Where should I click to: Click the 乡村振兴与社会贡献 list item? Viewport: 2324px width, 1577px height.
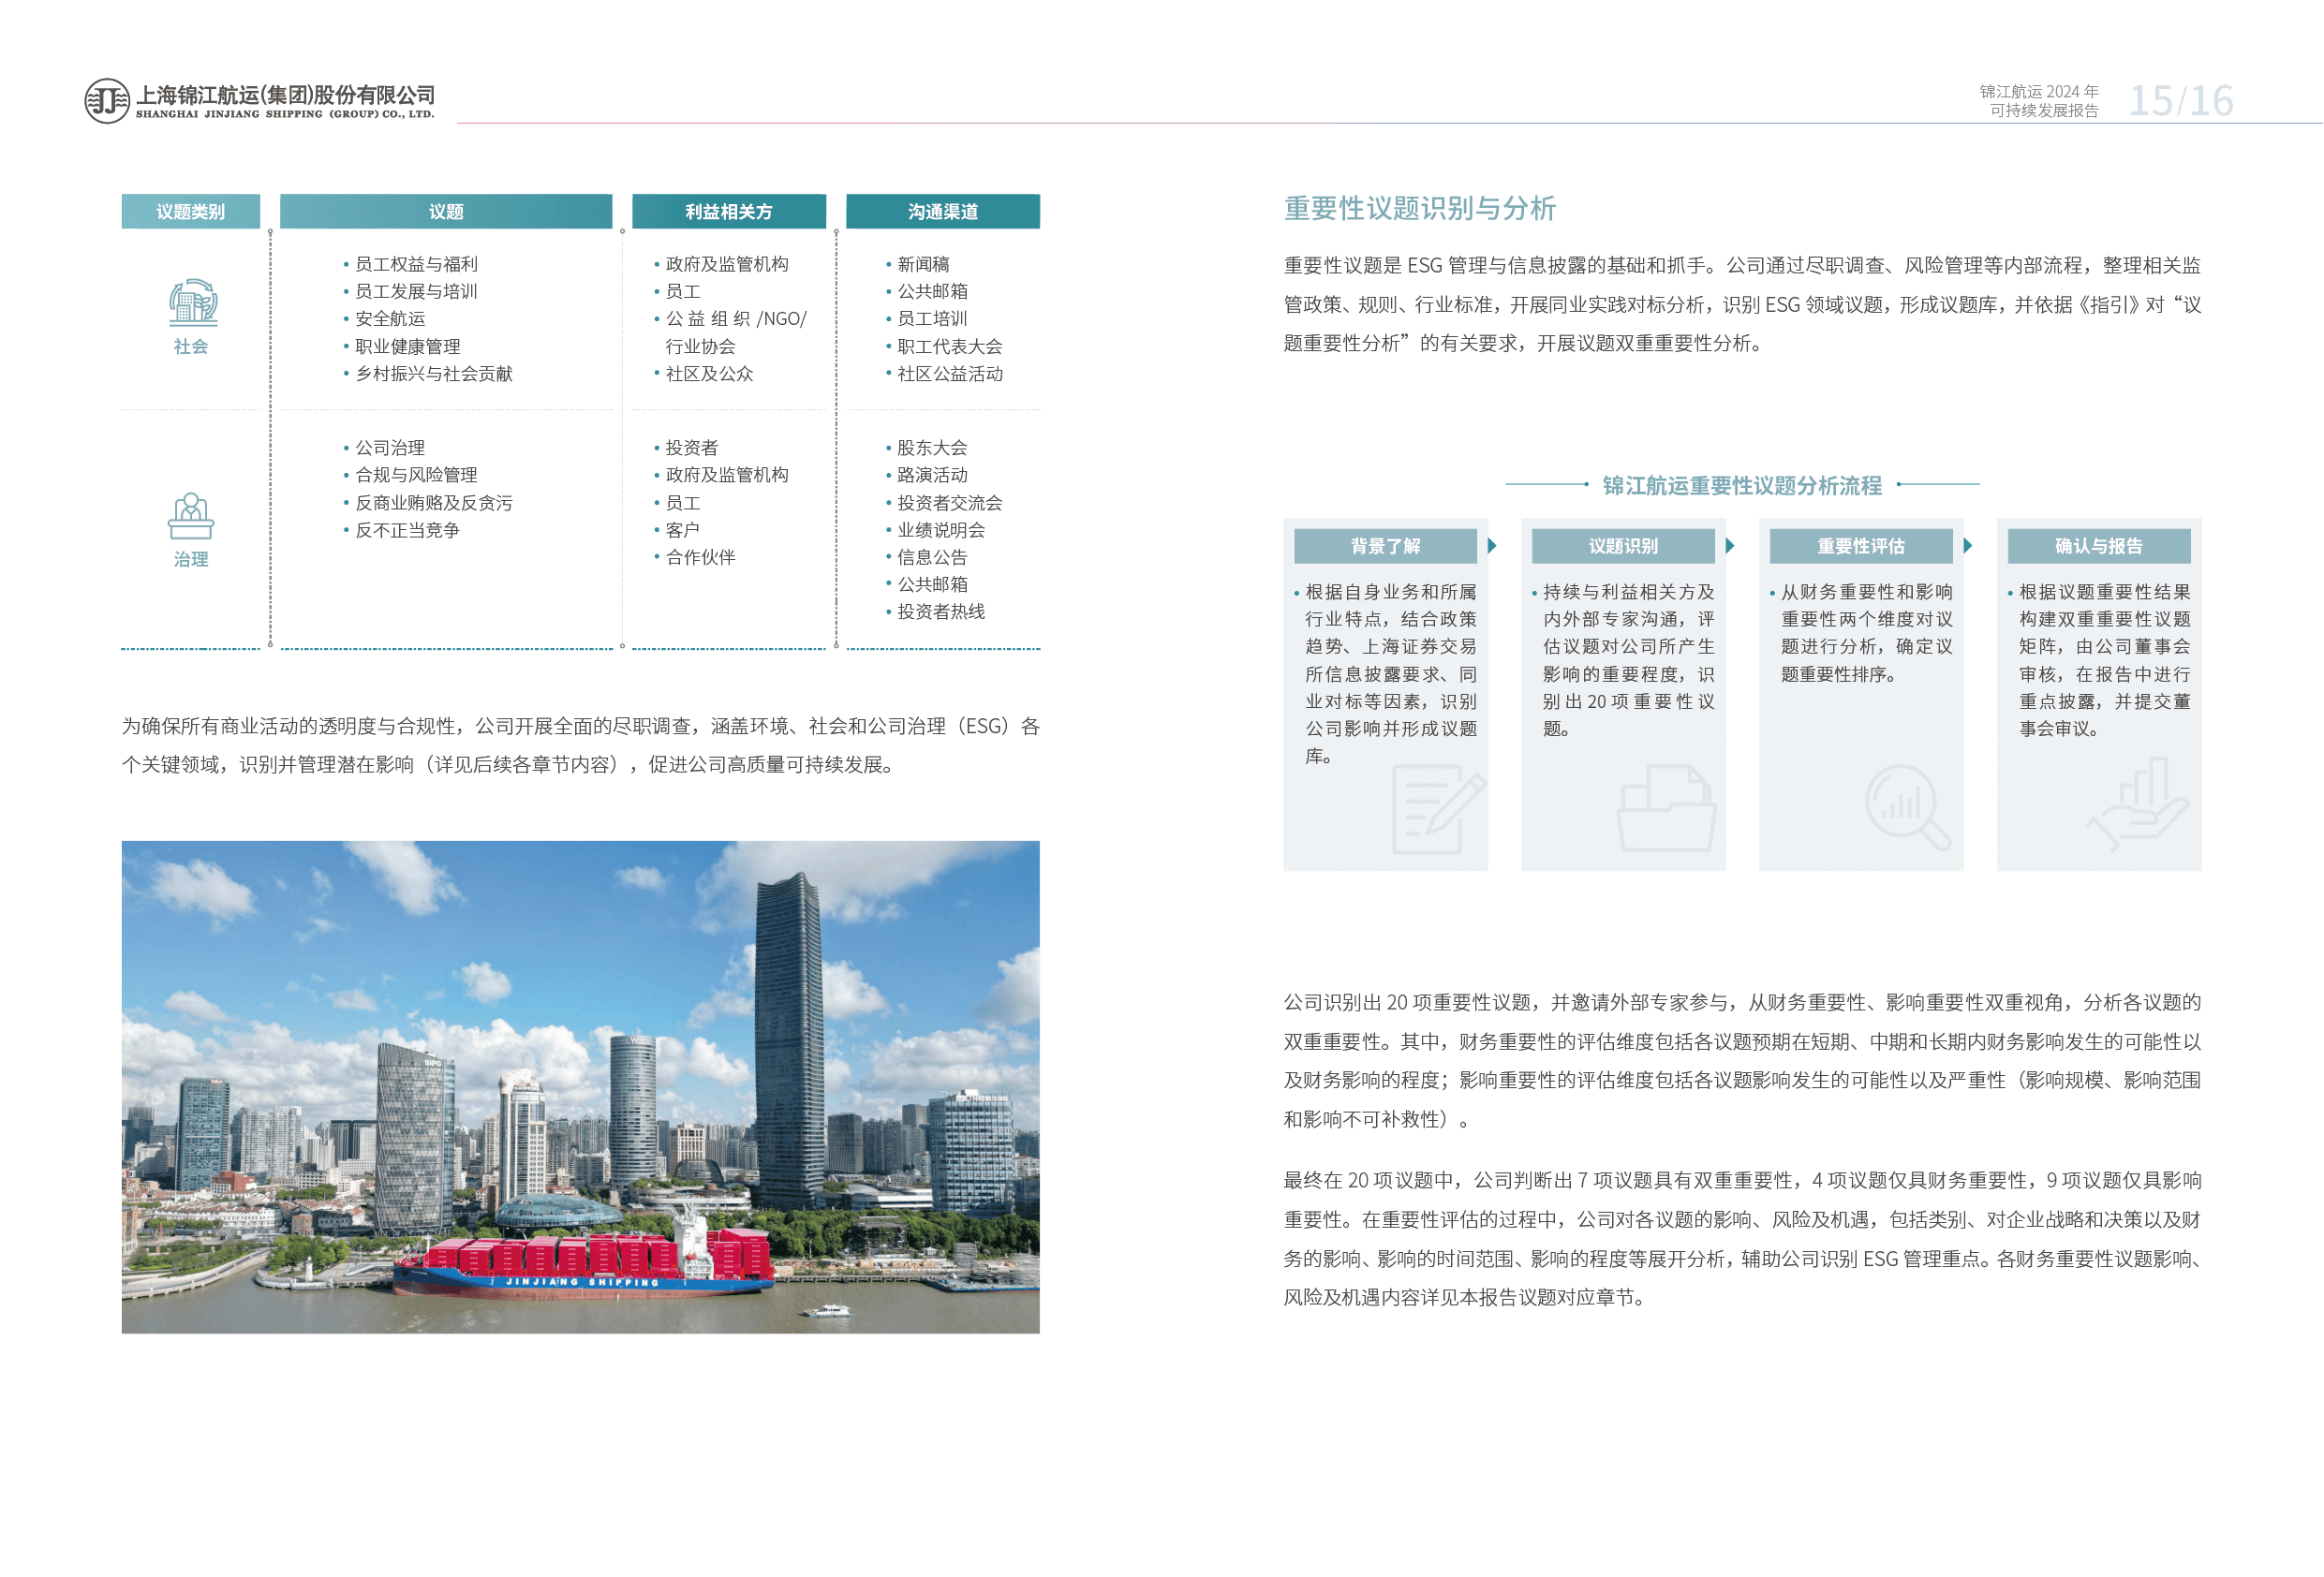tap(433, 374)
